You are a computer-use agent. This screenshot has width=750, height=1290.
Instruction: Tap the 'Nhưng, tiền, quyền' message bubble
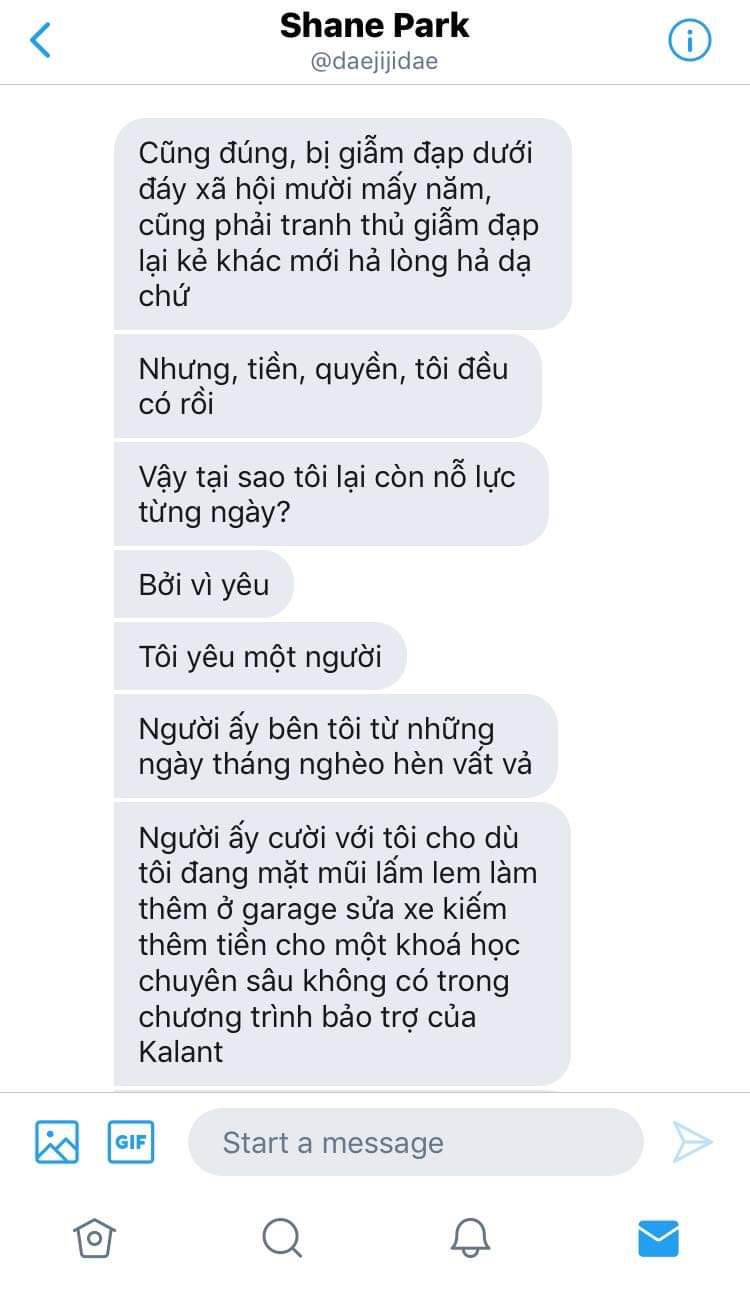click(327, 386)
